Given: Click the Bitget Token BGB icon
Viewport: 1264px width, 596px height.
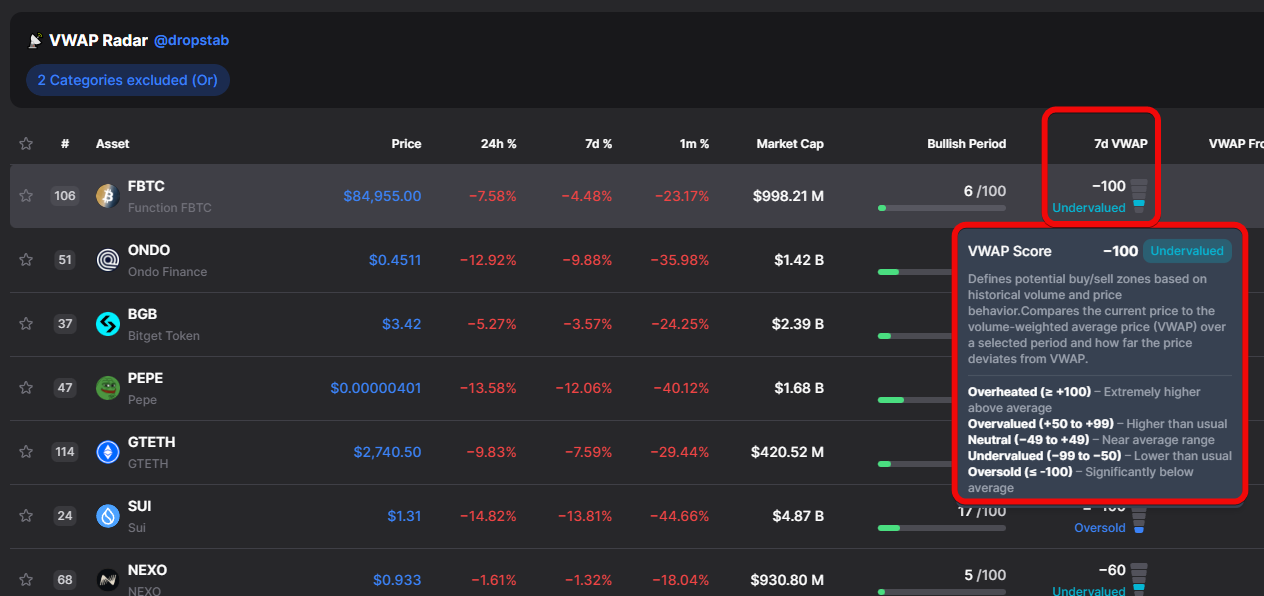Looking at the screenshot, I should tap(108, 324).
